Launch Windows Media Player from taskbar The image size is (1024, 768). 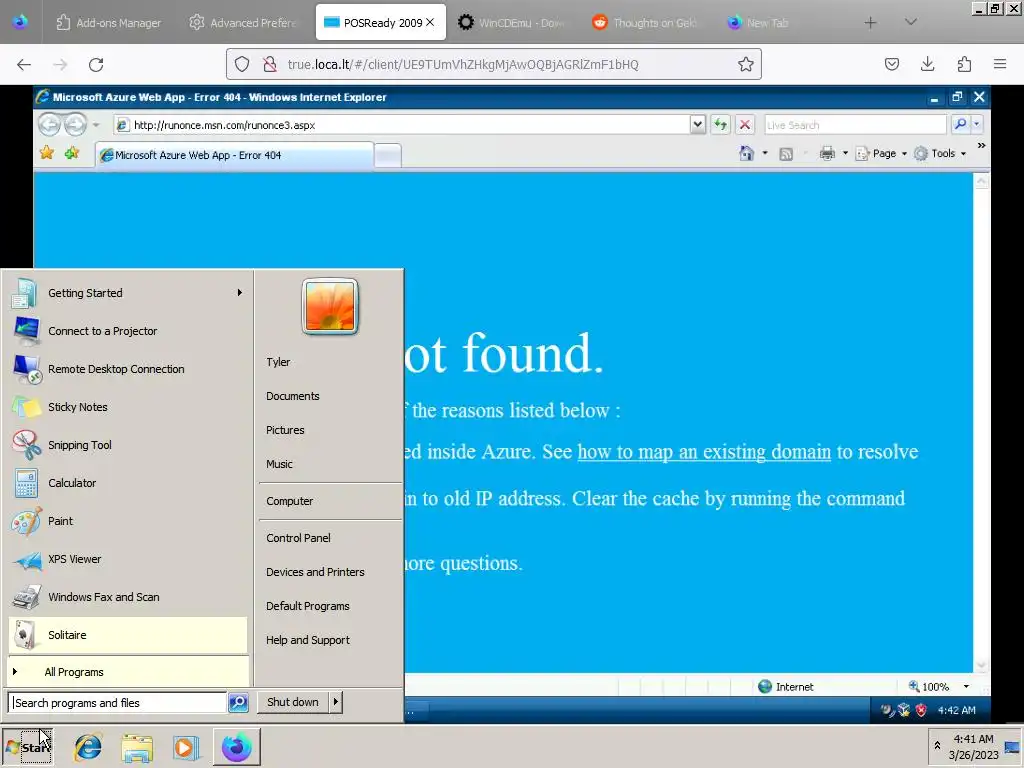[185, 747]
